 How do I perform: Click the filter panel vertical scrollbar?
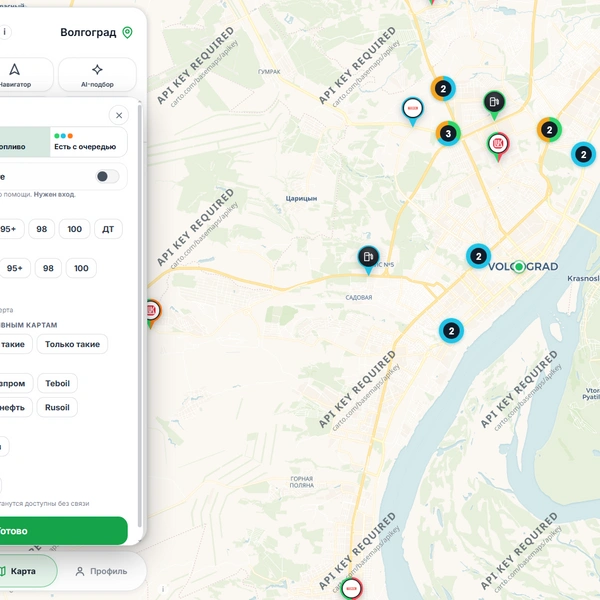click(140, 316)
